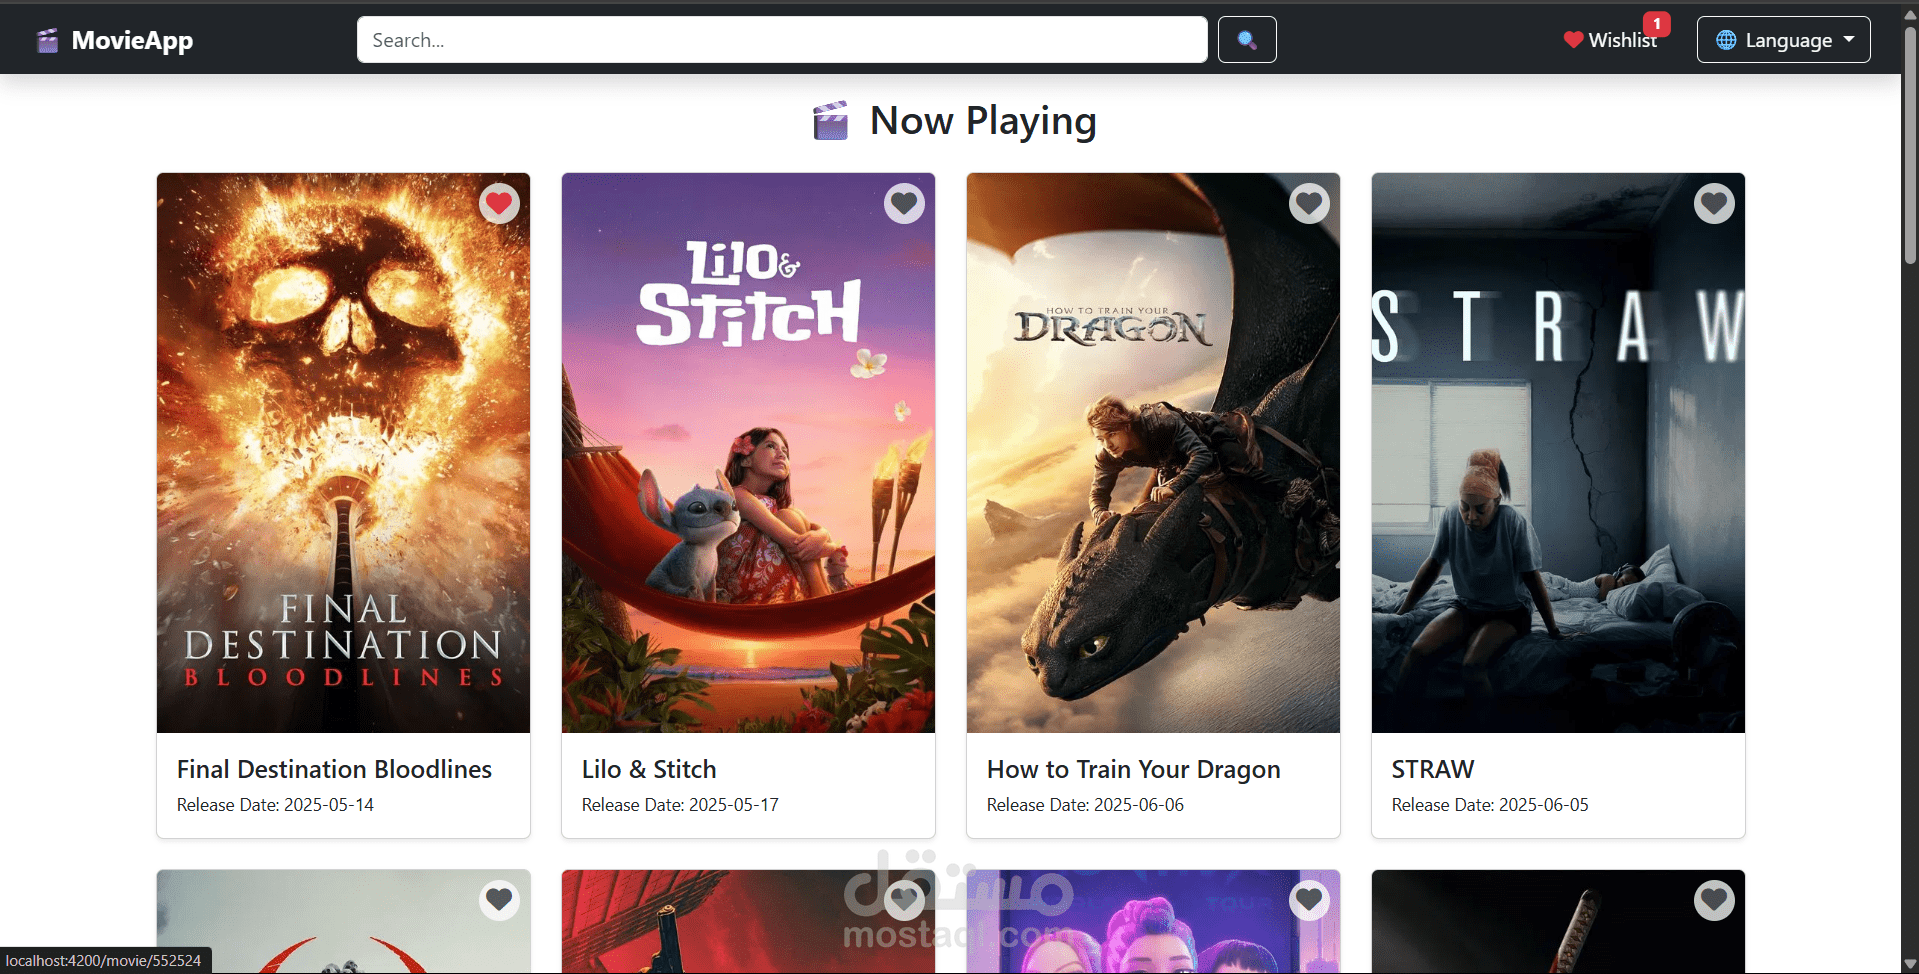The height and width of the screenshot is (974, 1919).
Task: Click the STRAW movie title
Action: tap(1432, 769)
